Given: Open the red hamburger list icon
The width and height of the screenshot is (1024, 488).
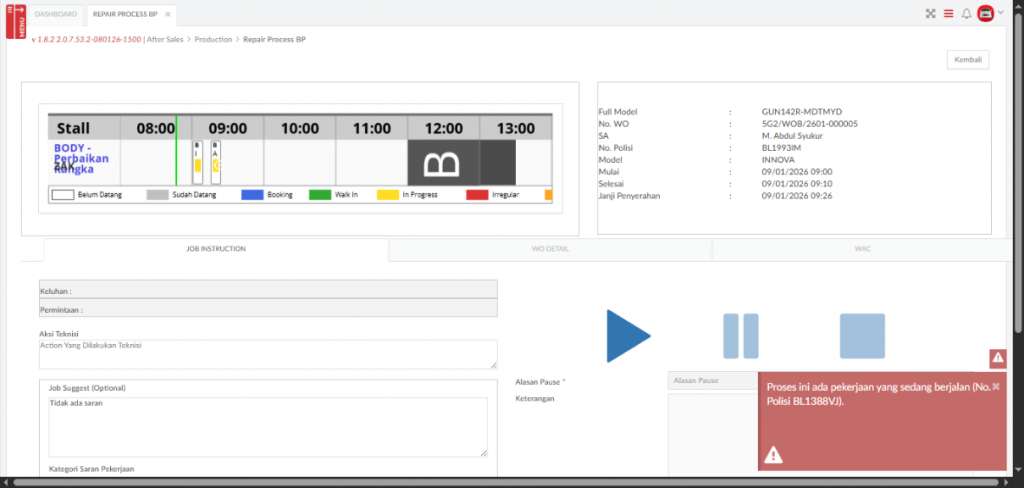Looking at the screenshot, I should [948, 14].
